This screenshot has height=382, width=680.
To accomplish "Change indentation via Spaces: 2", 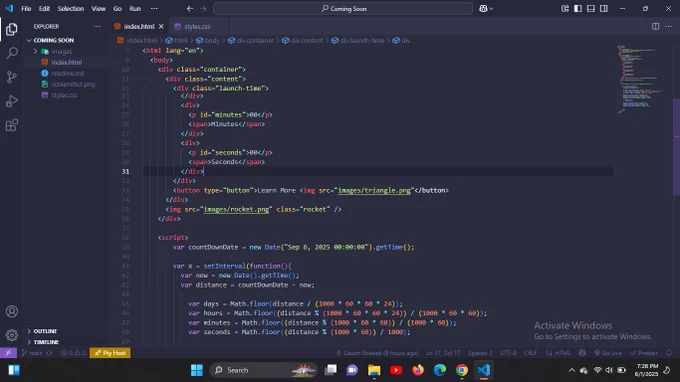I will [480, 353].
